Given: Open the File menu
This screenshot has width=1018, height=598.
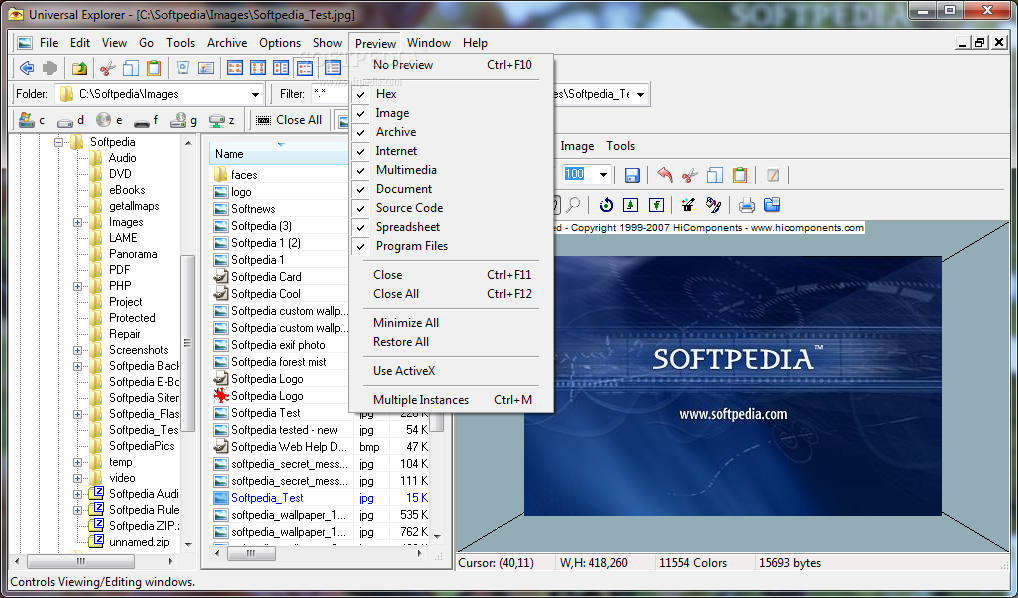Looking at the screenshot, I should (x=49, y=43).
